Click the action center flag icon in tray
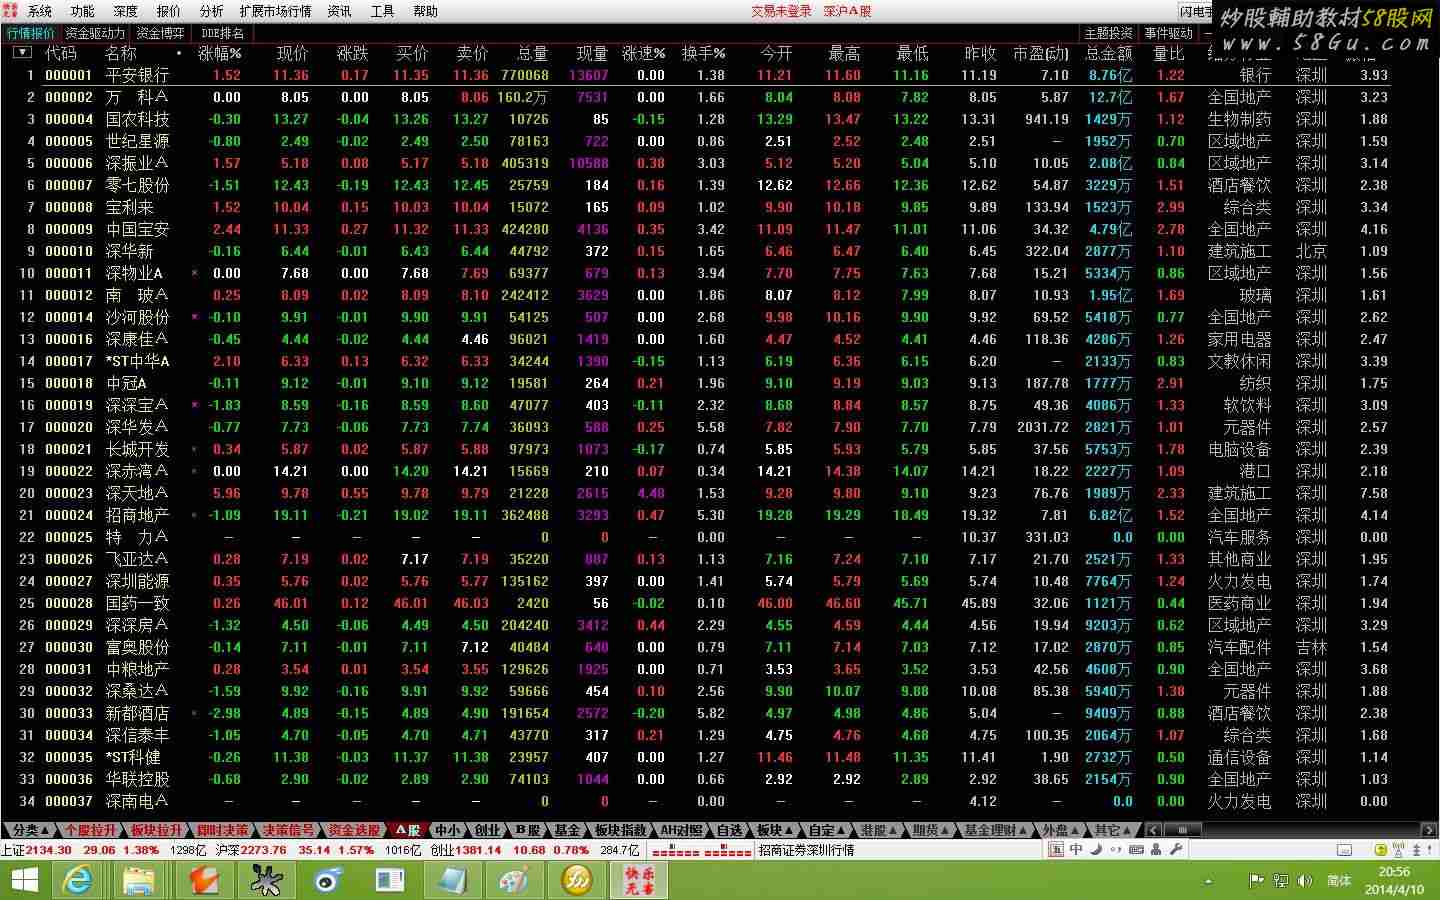 click(x=1257, y=881)
